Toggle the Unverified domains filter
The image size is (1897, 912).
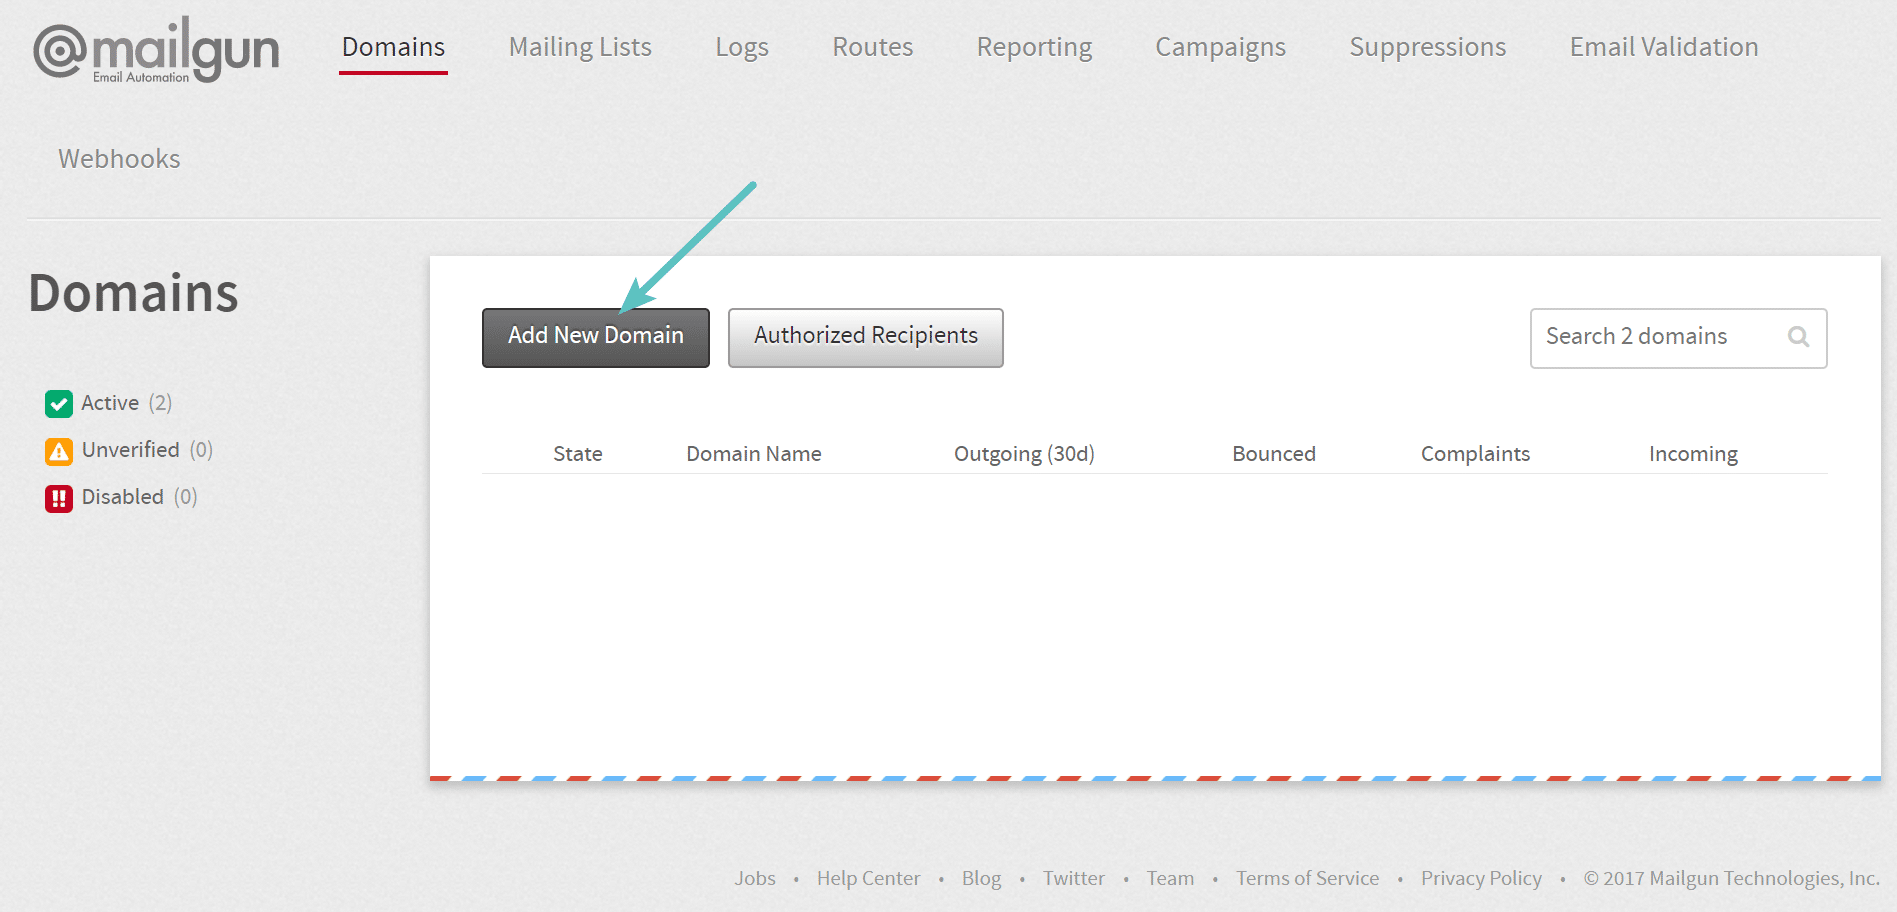131,450
